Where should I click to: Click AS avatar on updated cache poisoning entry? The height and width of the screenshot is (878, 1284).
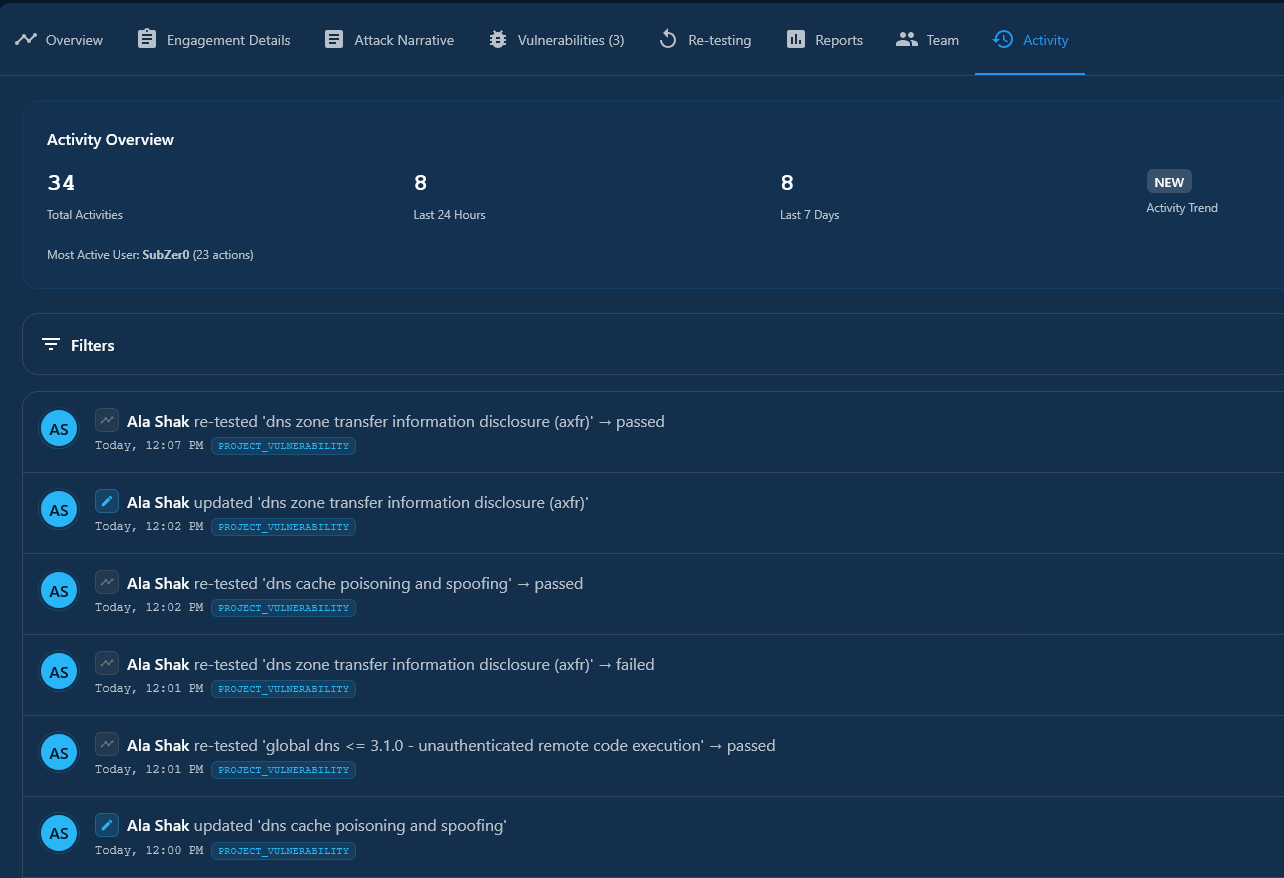pos(59,834)
